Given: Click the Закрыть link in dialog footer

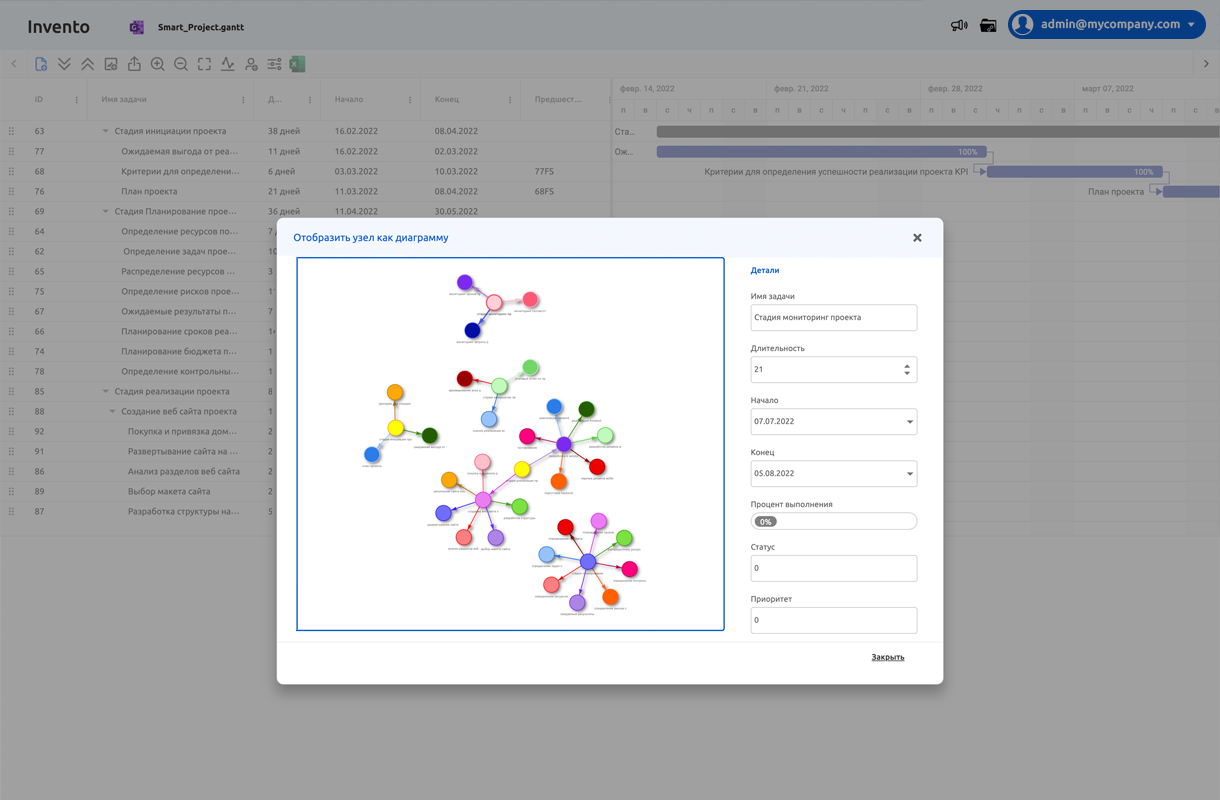Looking at the screenshot, I should (887, 657).
